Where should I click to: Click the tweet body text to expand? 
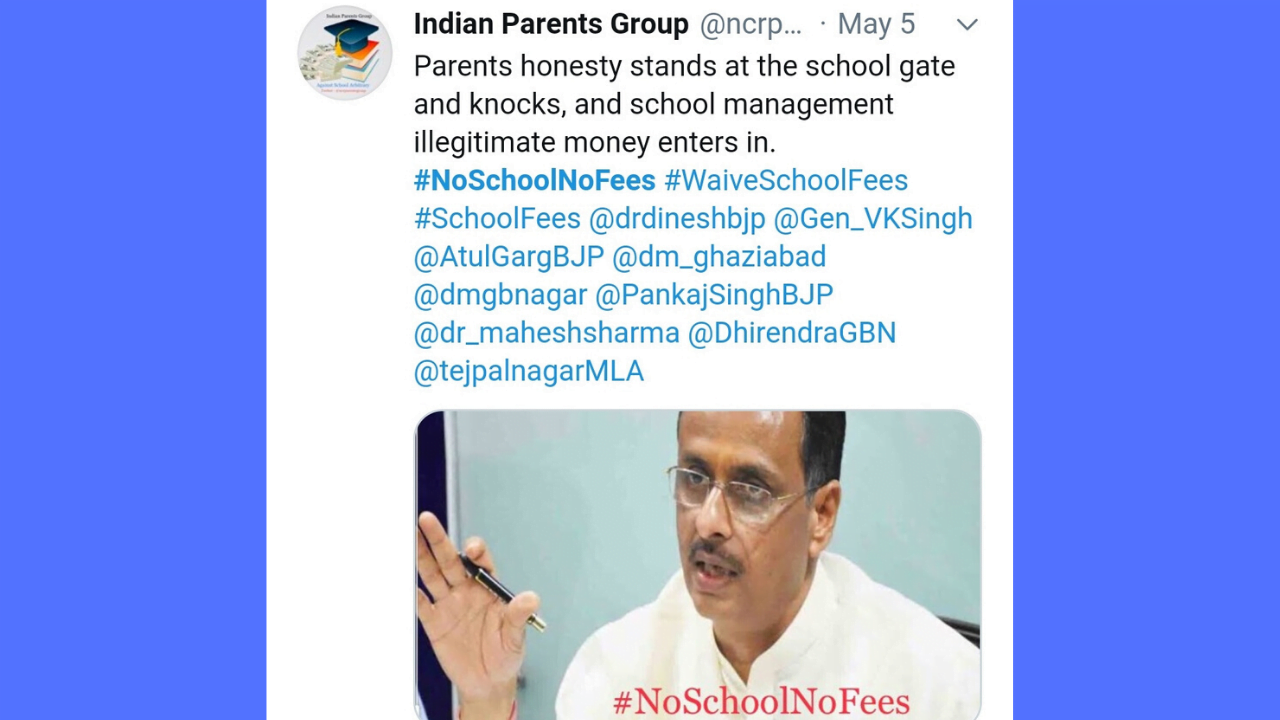[684, 104]
